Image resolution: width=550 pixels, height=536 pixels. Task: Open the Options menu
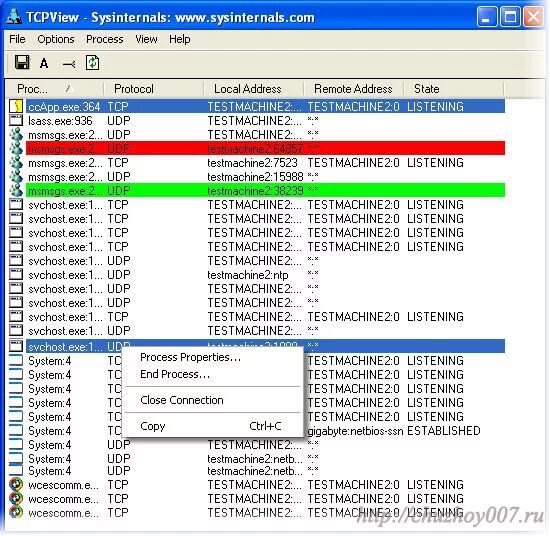(x=56, y=39)
